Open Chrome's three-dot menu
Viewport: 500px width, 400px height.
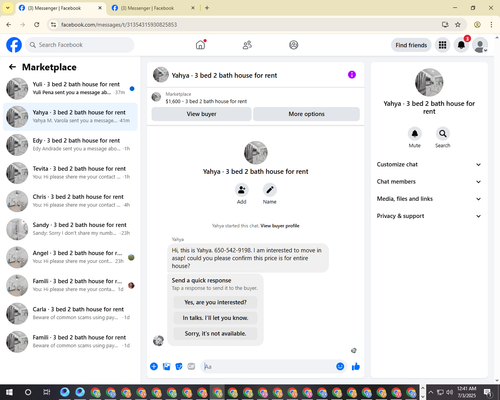click(491, 25)
